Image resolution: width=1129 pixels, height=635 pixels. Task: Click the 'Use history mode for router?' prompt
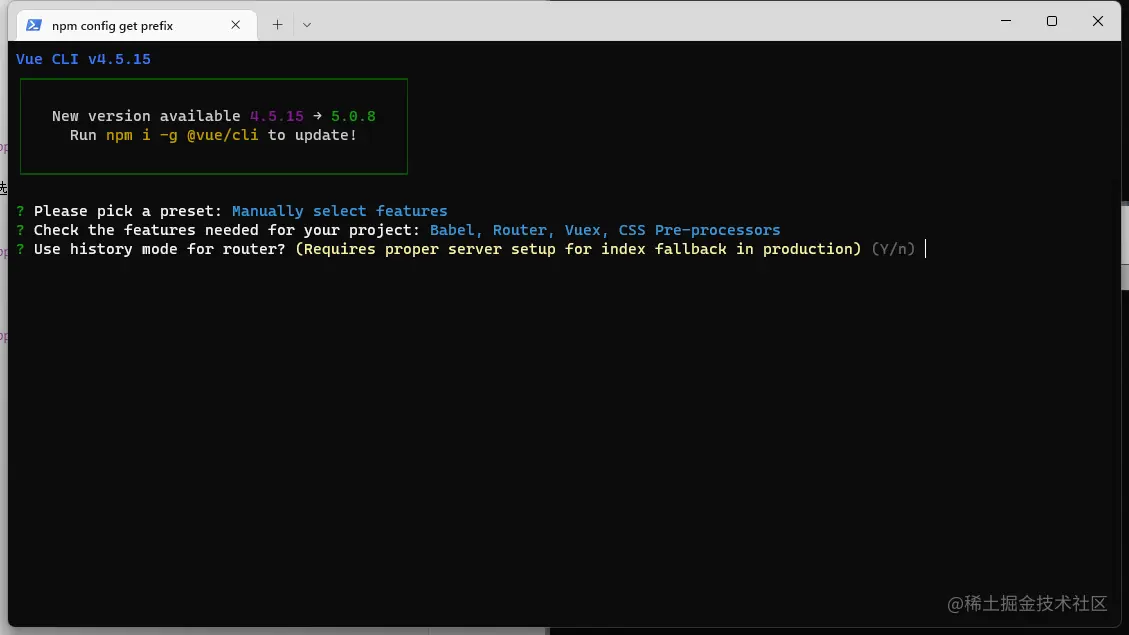(x=160, y=249)
